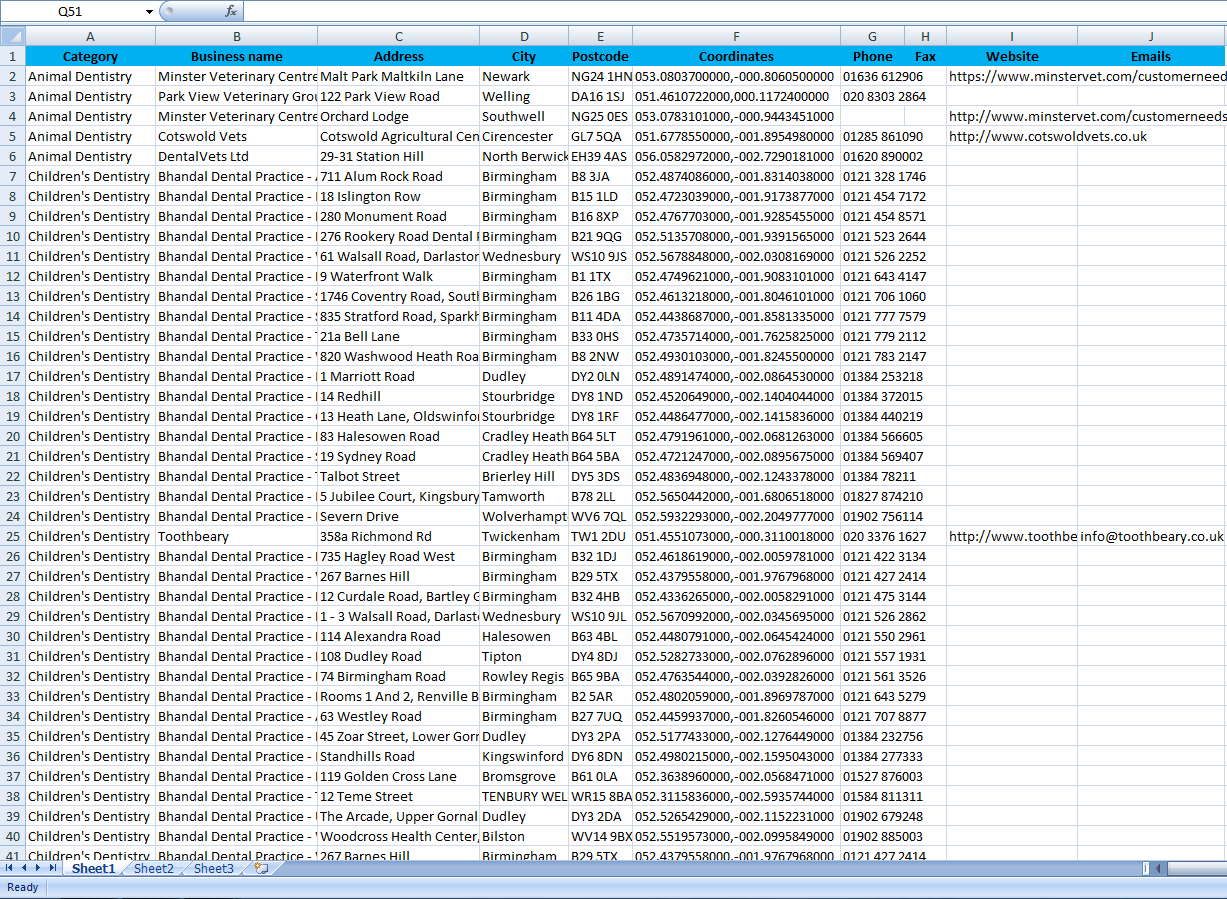Image resolution: width=1227 pixels, height=899 pixels.
Task: Open the Name Box dropdown arrow
Action: 150,11
